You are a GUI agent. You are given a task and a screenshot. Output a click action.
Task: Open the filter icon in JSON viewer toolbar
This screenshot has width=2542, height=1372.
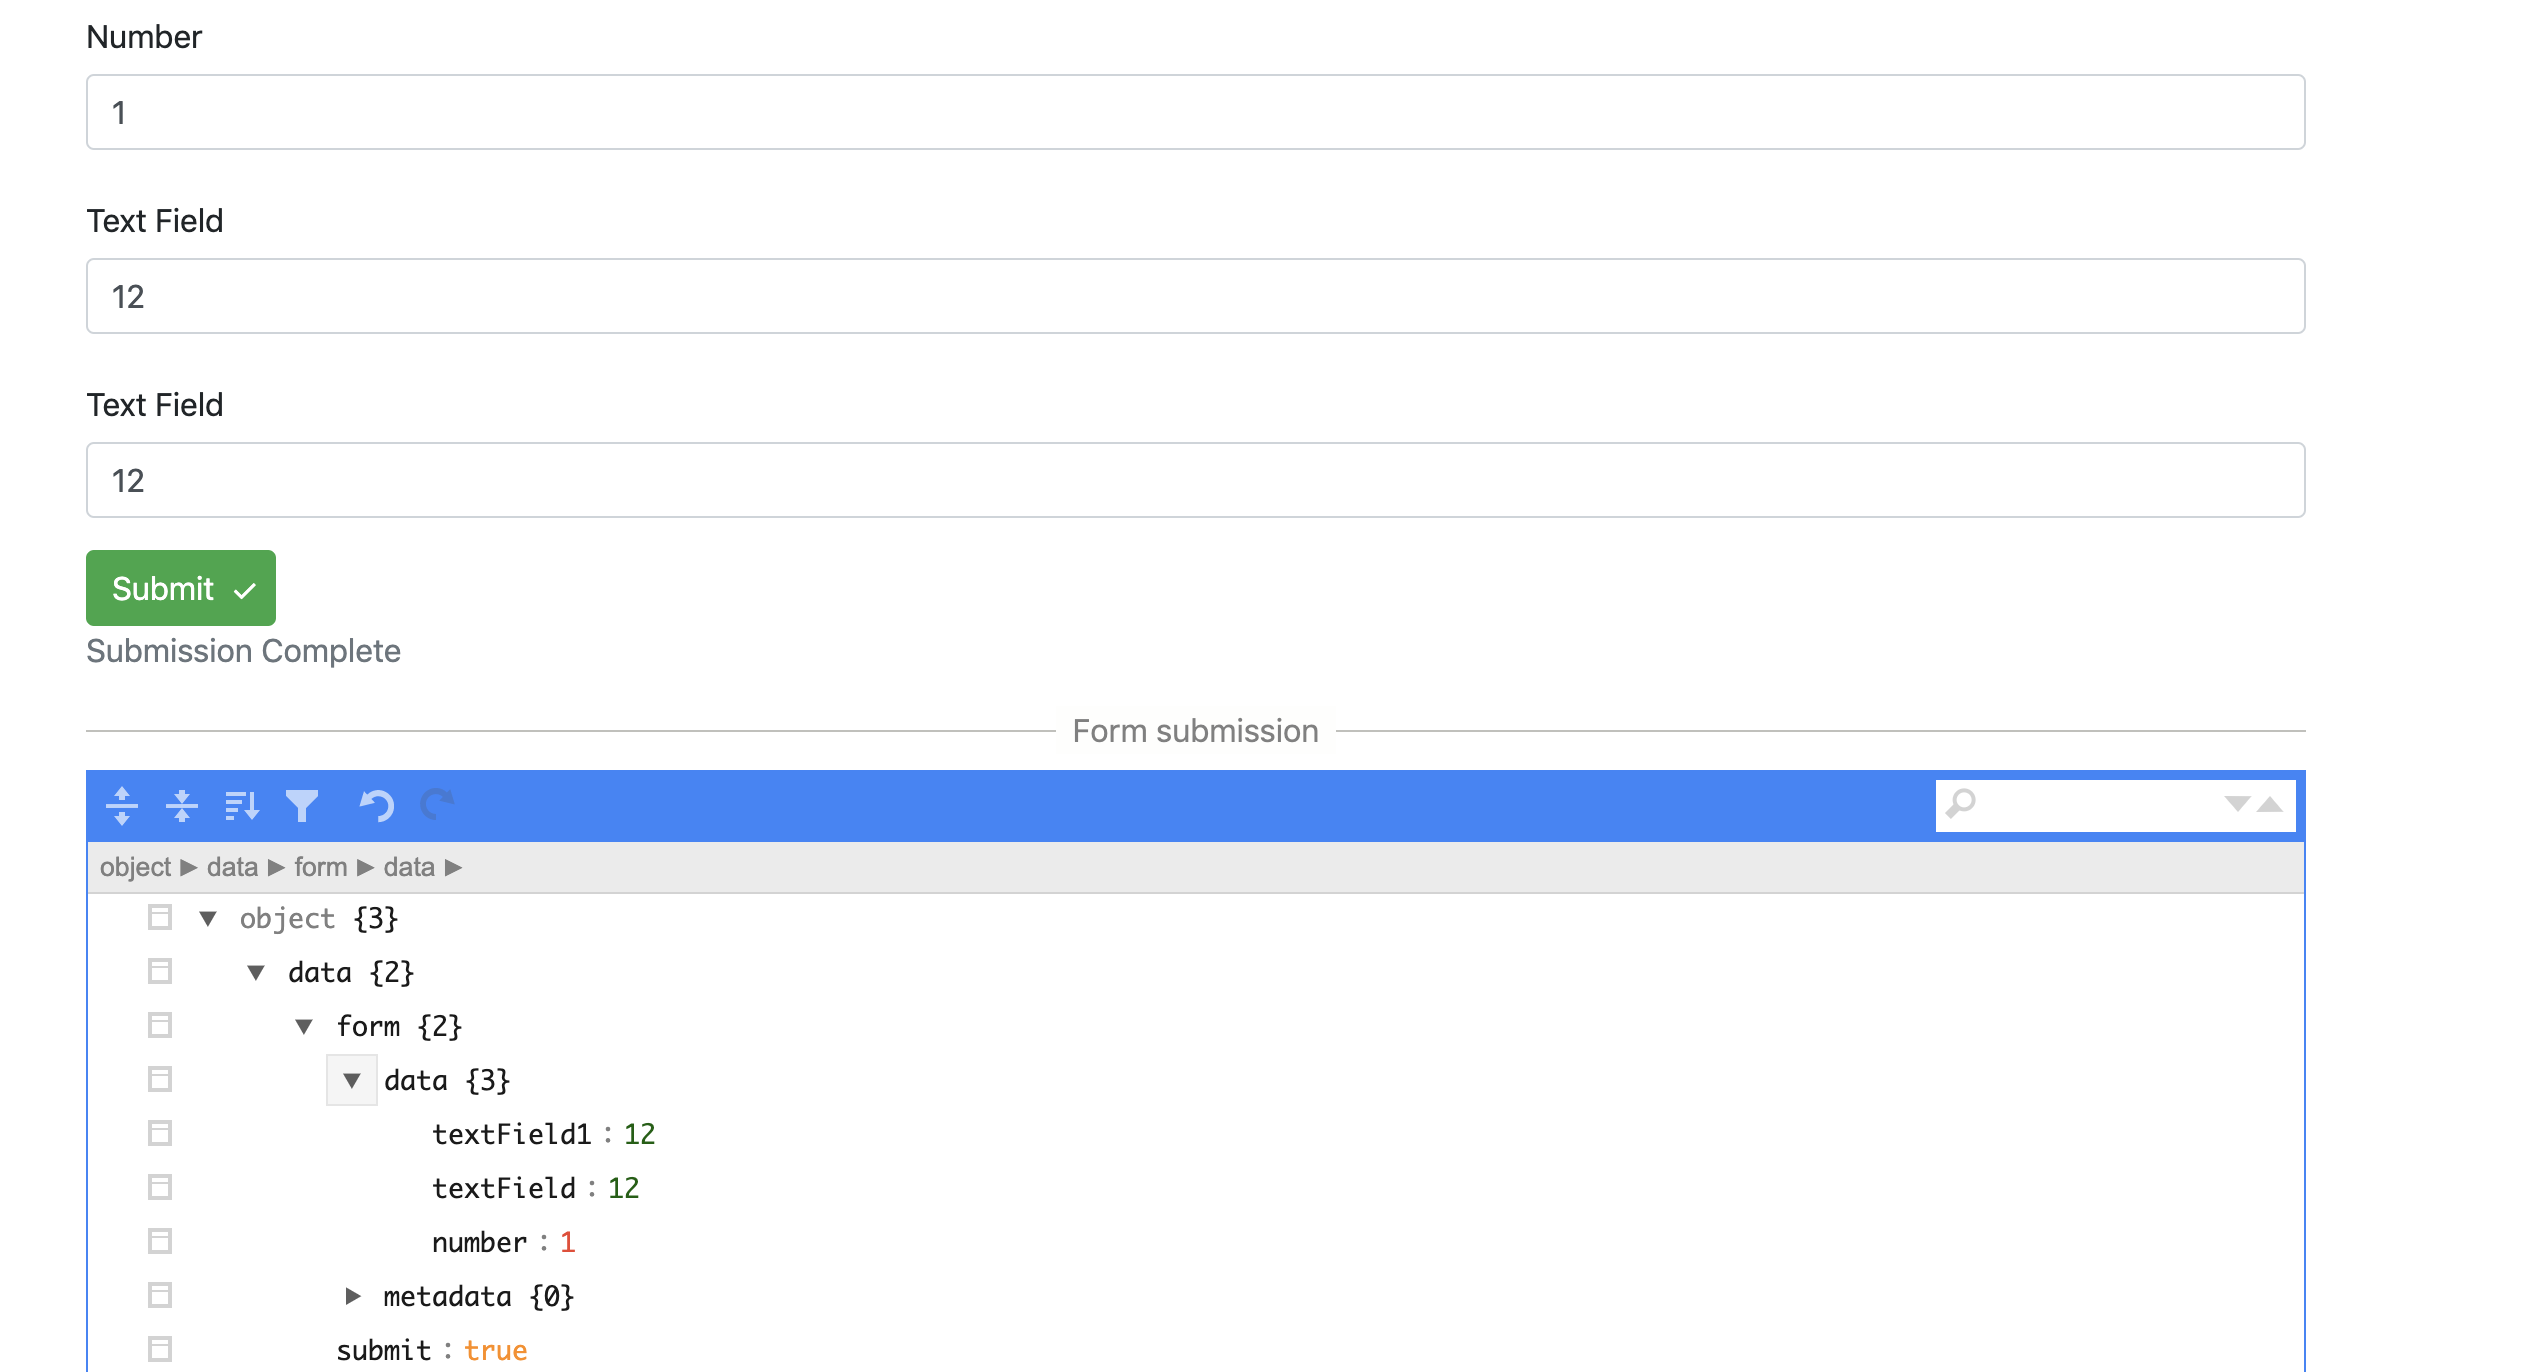303,805
